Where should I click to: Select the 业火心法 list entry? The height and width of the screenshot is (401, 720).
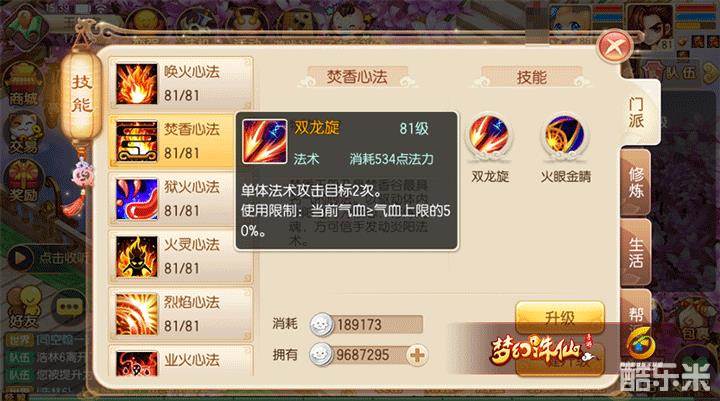(x=181, y=362)
